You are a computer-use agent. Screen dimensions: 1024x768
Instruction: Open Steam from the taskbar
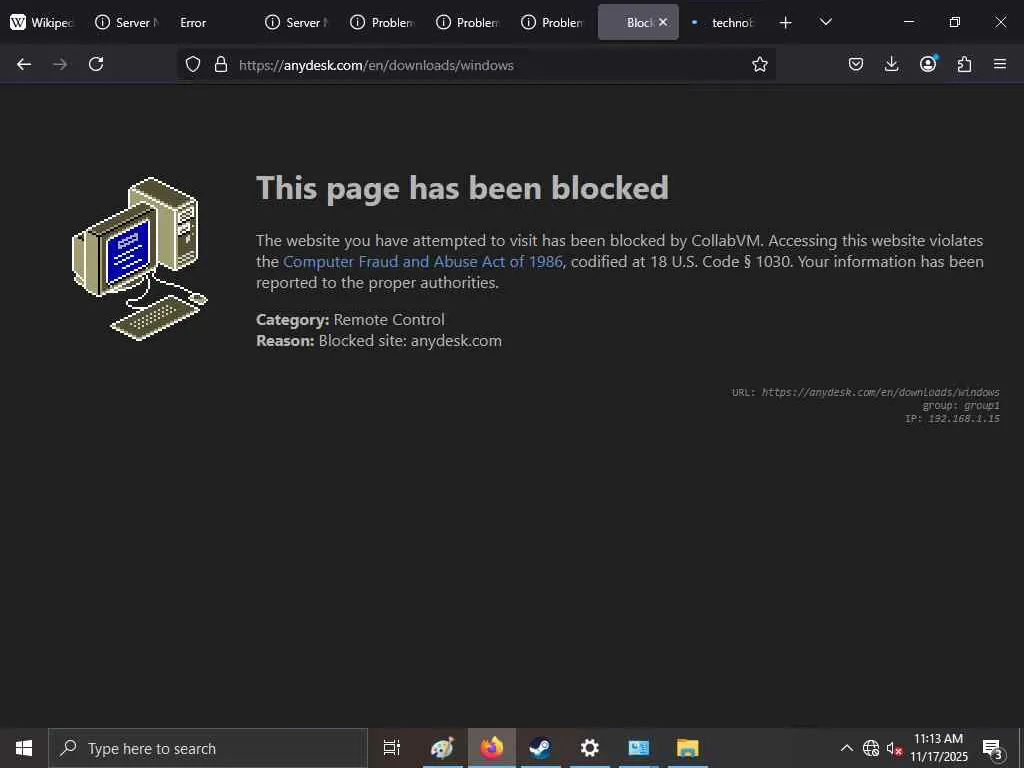[541, 748]
